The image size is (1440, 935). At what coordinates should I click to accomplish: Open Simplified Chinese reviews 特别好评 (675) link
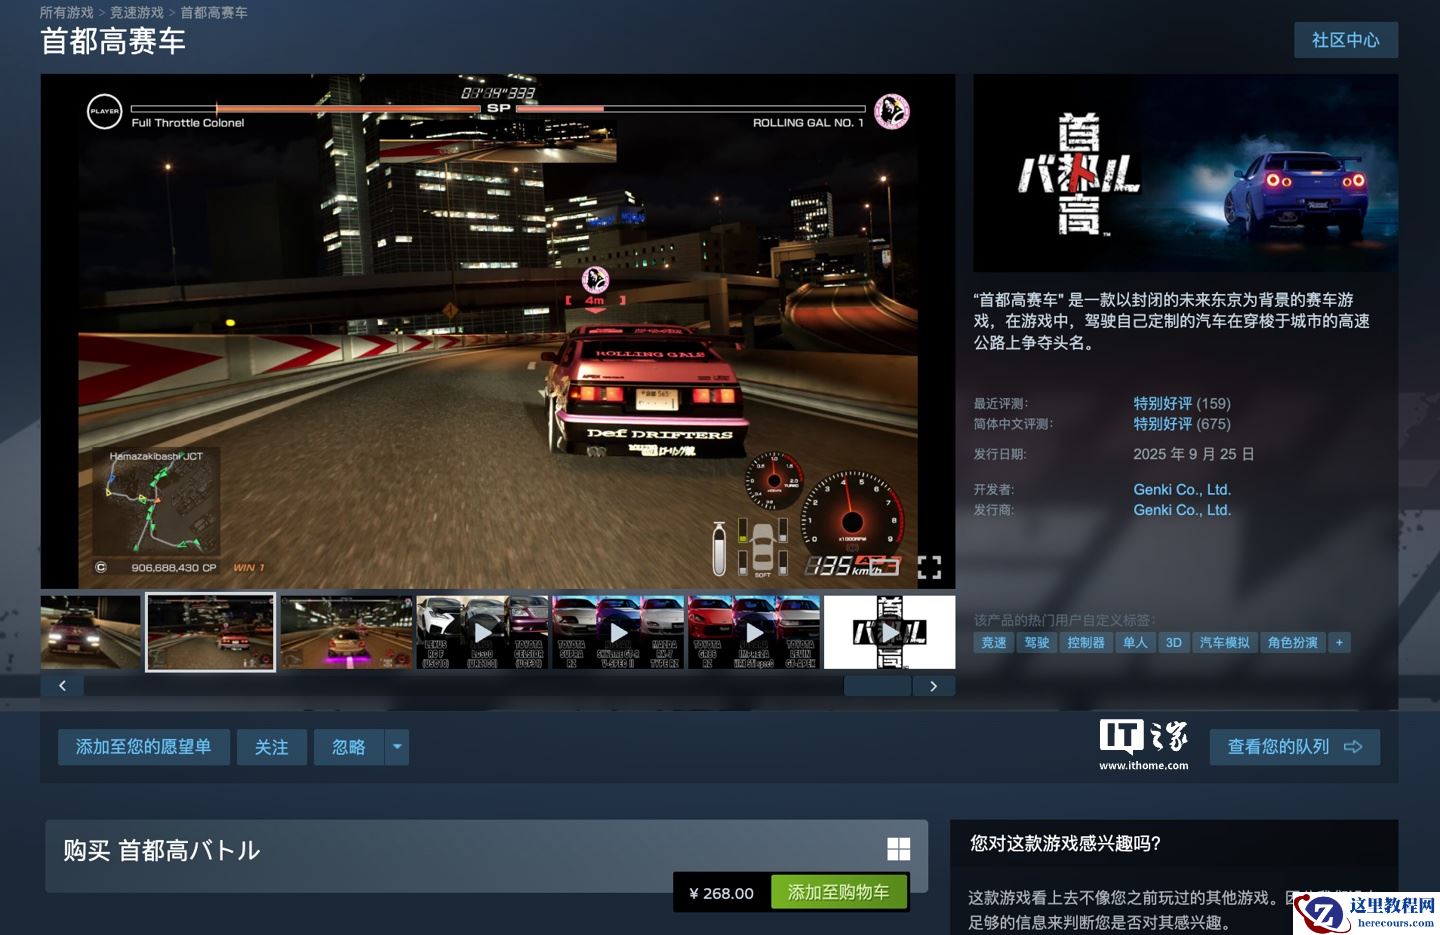coord(1182,424)
